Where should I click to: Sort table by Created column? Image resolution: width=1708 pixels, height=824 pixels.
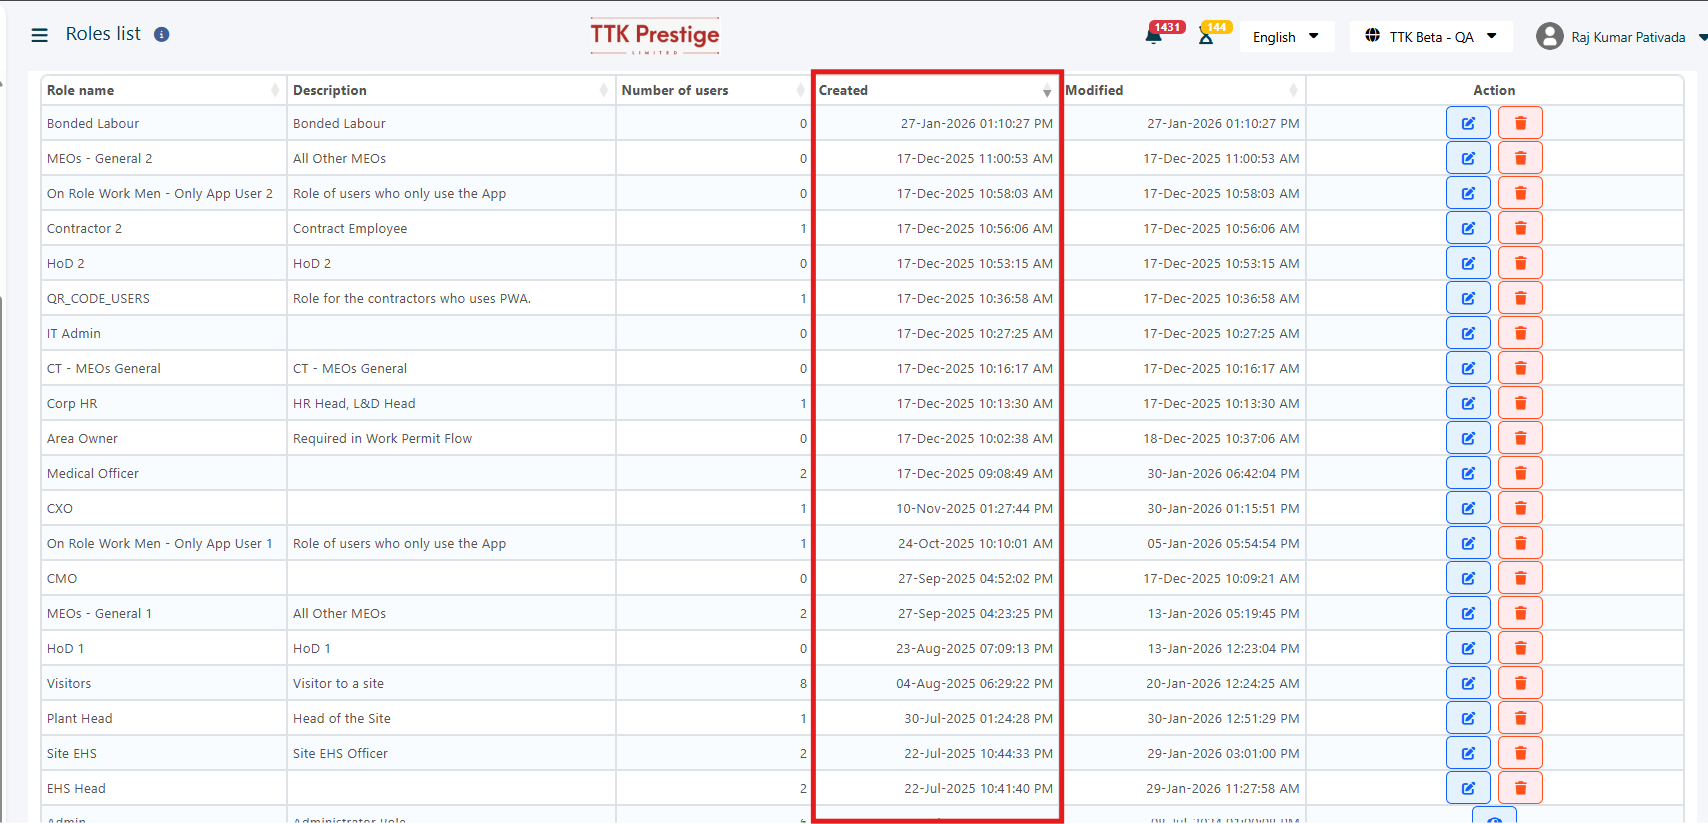click(935, 90)
